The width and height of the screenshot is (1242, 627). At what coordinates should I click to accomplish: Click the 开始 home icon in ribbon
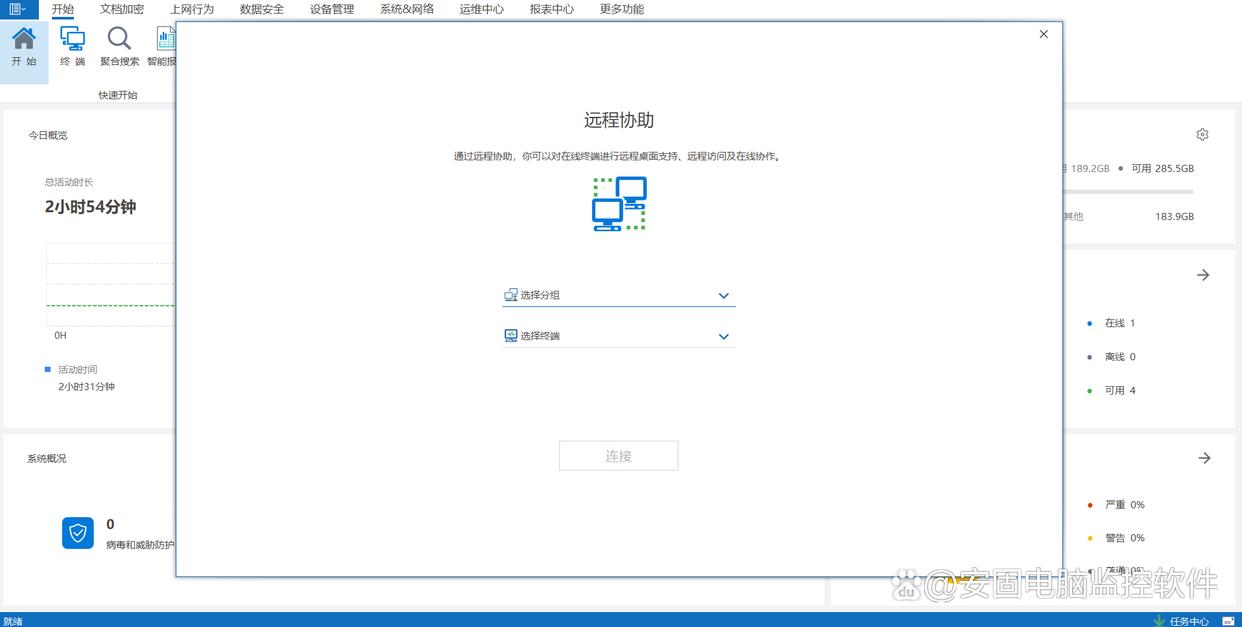(24, 40)
